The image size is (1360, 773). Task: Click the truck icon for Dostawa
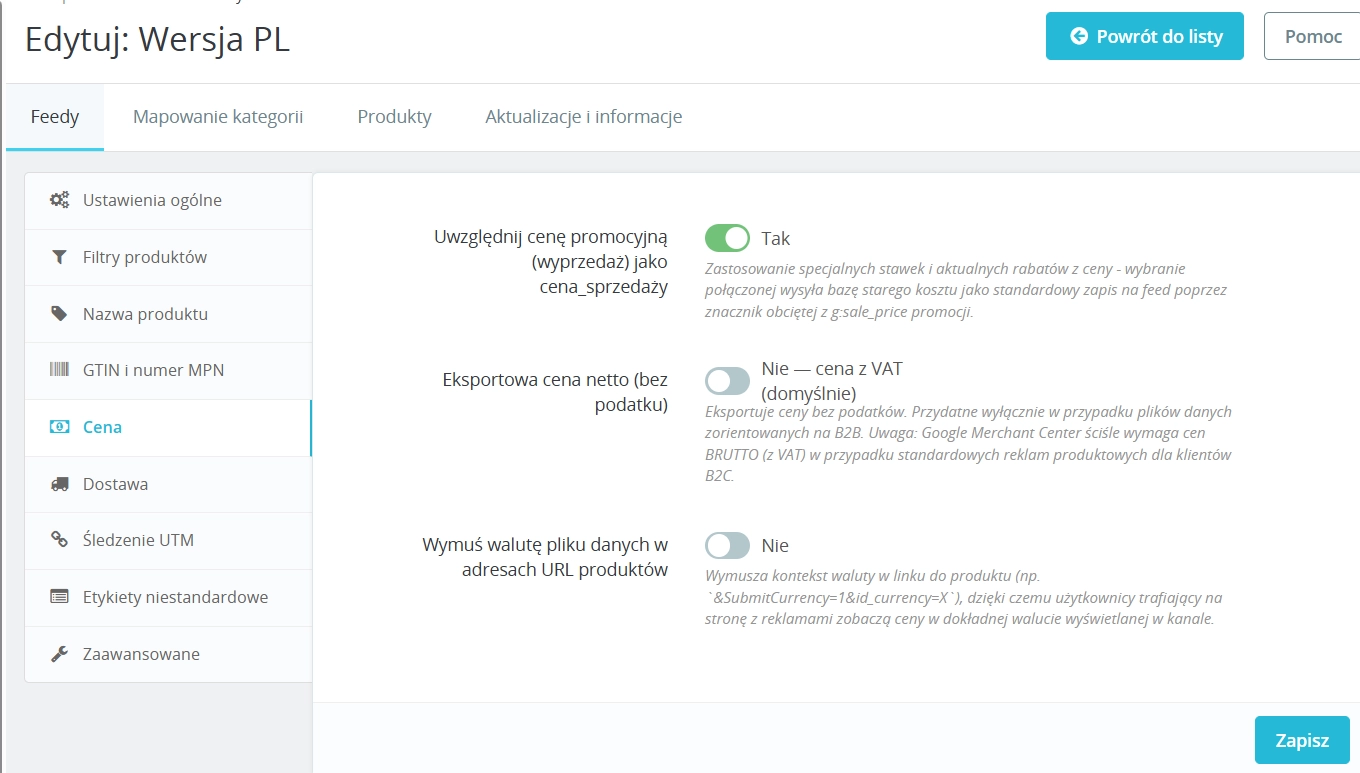coord(58,484)
